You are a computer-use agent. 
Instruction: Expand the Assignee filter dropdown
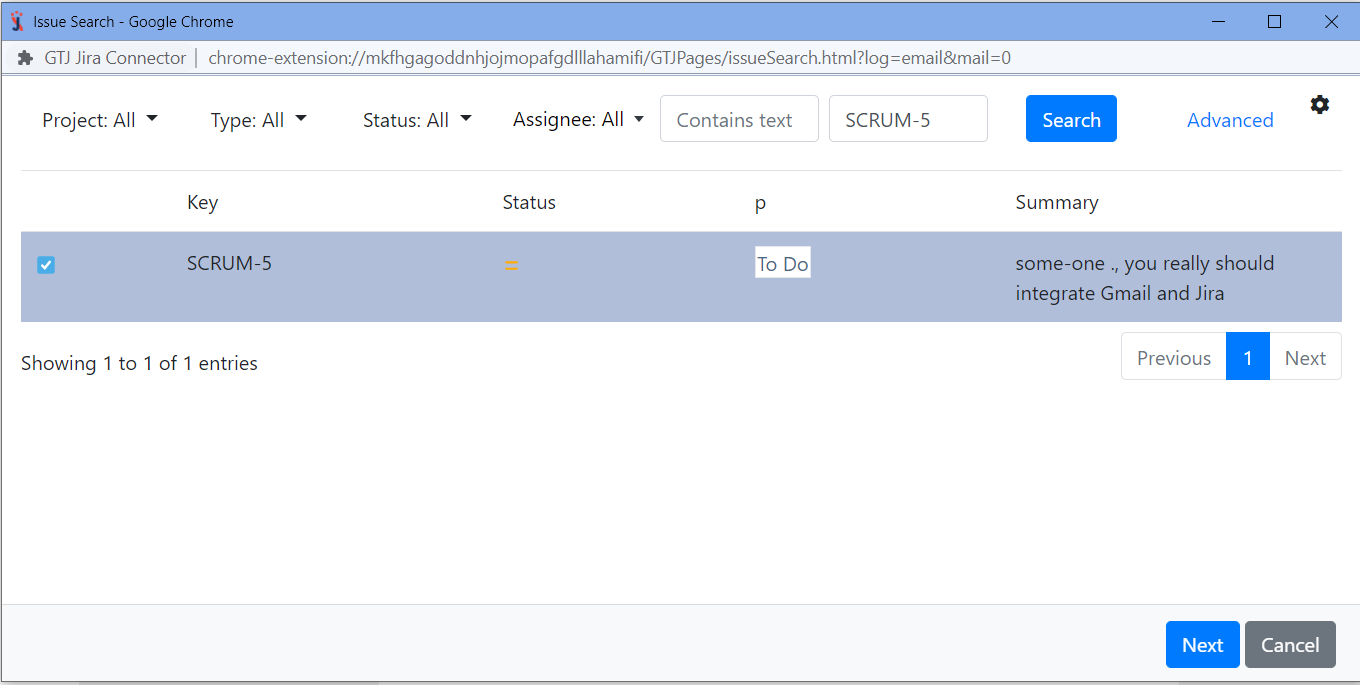[578, 119]
